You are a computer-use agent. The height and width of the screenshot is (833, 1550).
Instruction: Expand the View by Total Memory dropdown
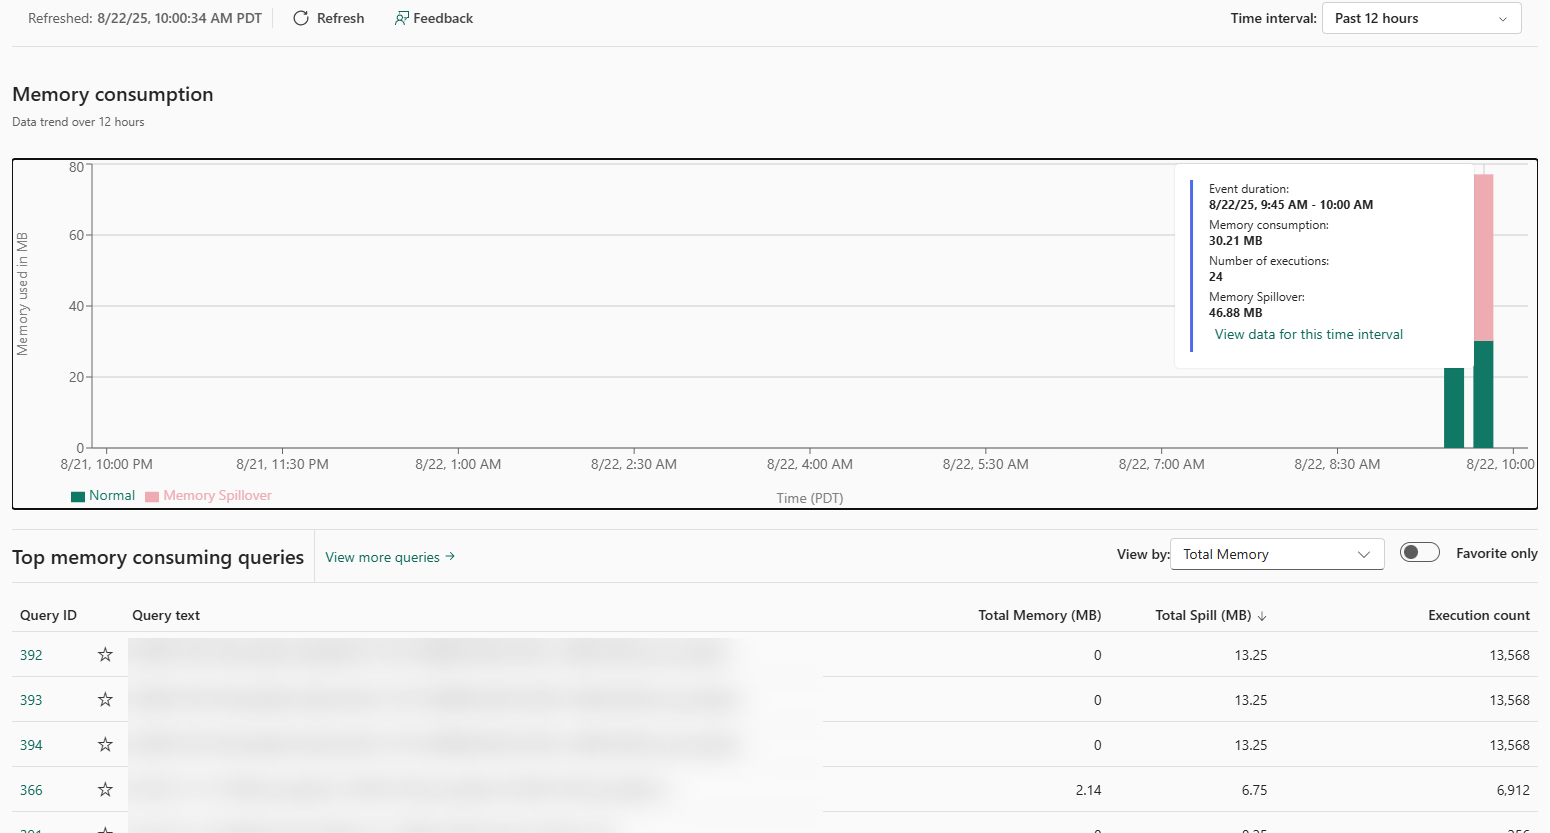point(1276,554)
